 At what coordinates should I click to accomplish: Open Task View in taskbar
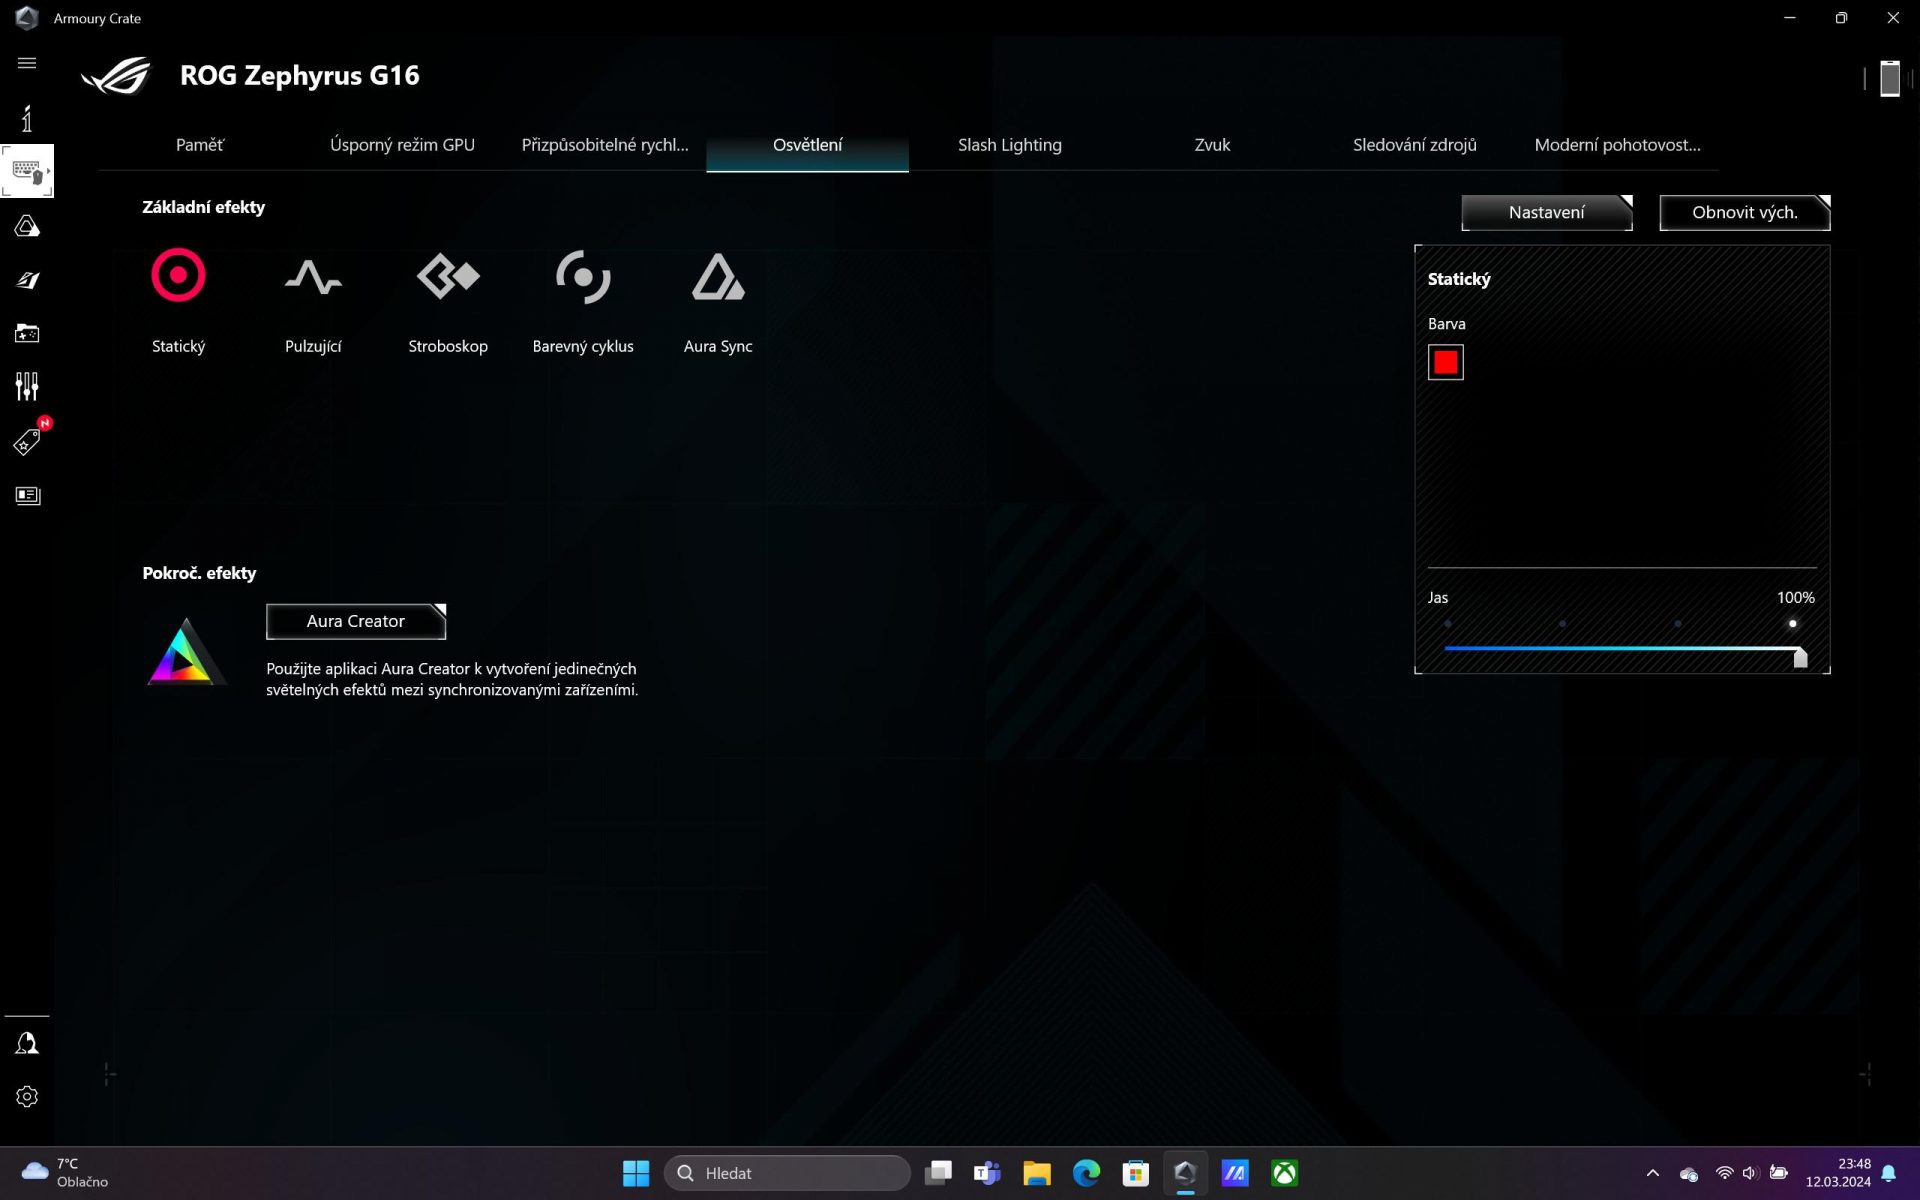938,1173
